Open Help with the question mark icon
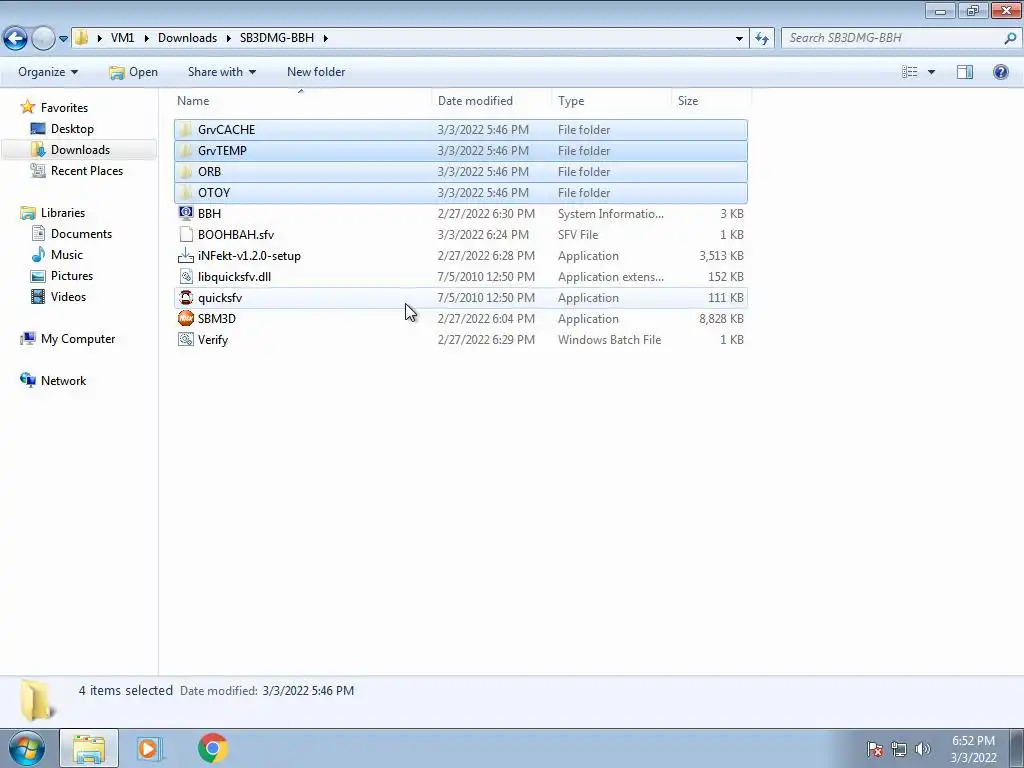The width and height of the screenshot is (1024, 768). [1000, 72]
